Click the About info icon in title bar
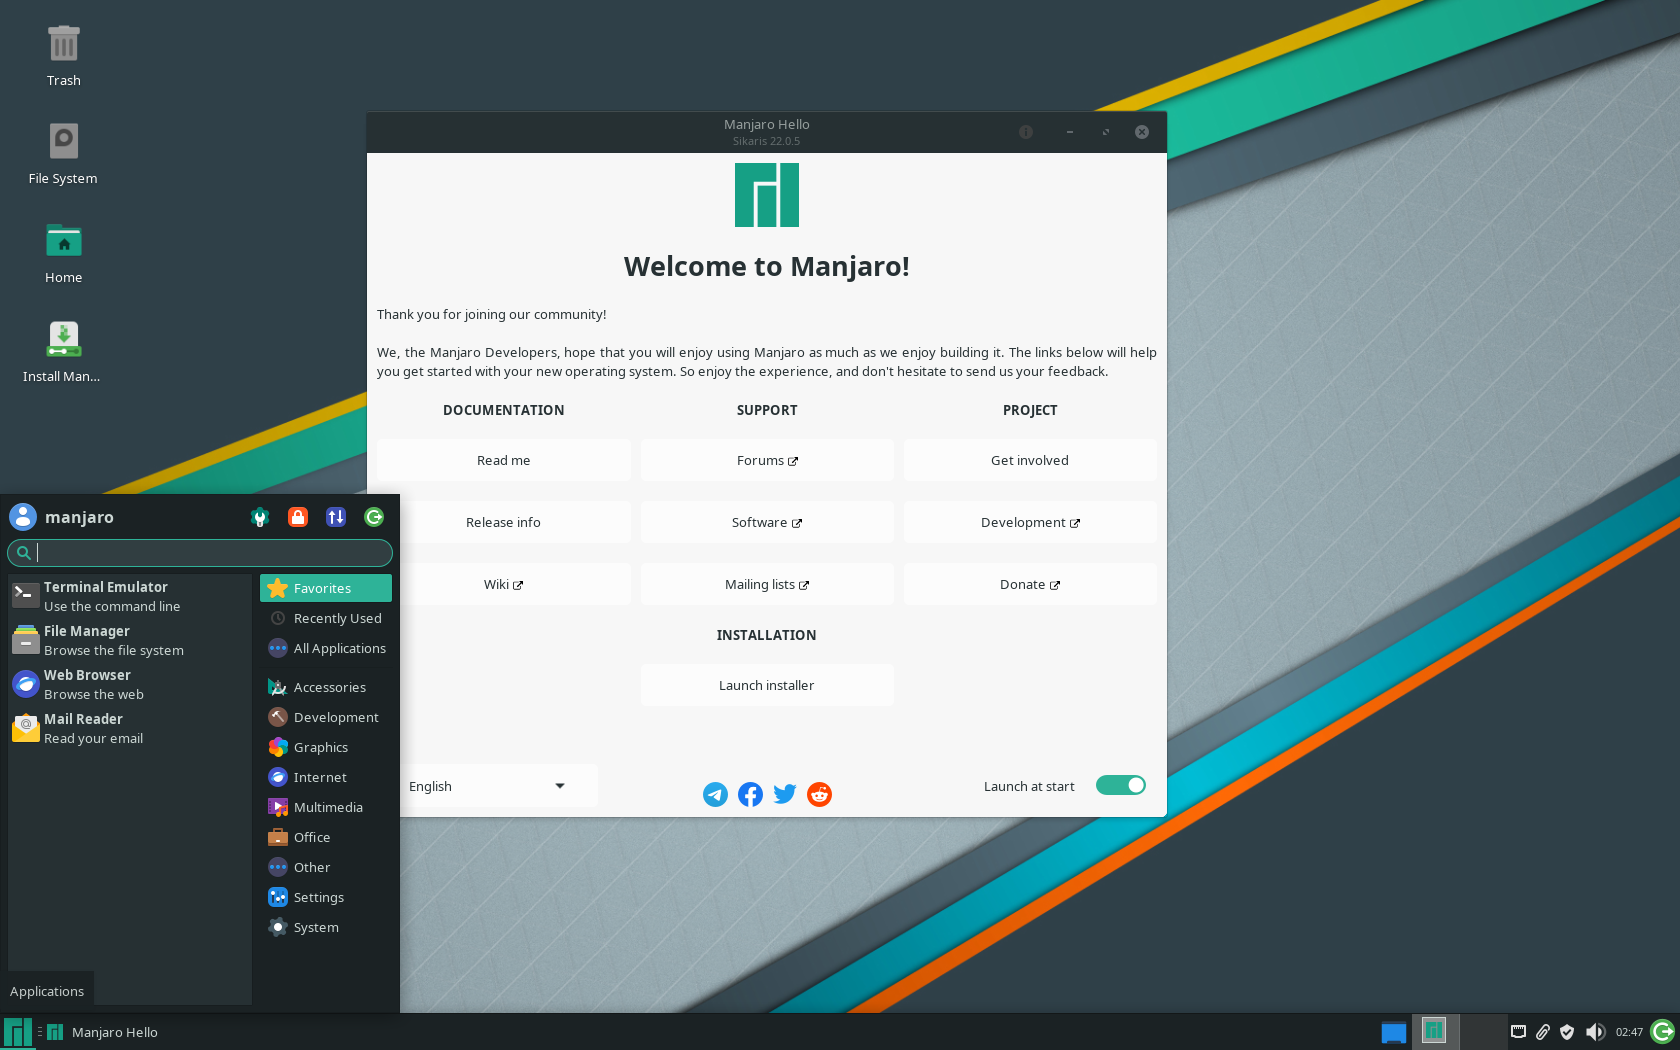This screenshot has height=1050, width=1680. tap(1026, 132)
